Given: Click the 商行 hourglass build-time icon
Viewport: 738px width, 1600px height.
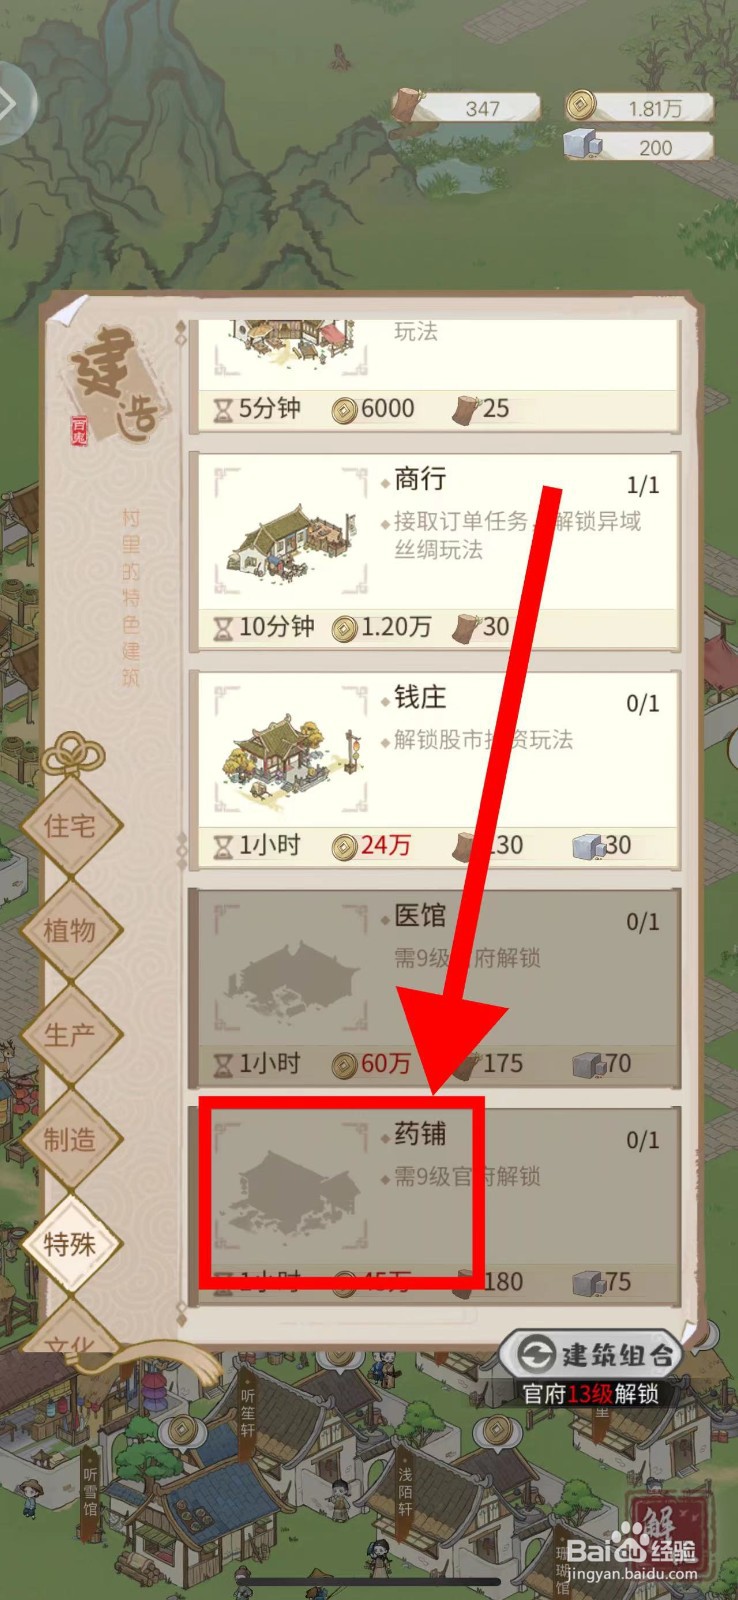Looking at the screenshot, I should (223, 629).
